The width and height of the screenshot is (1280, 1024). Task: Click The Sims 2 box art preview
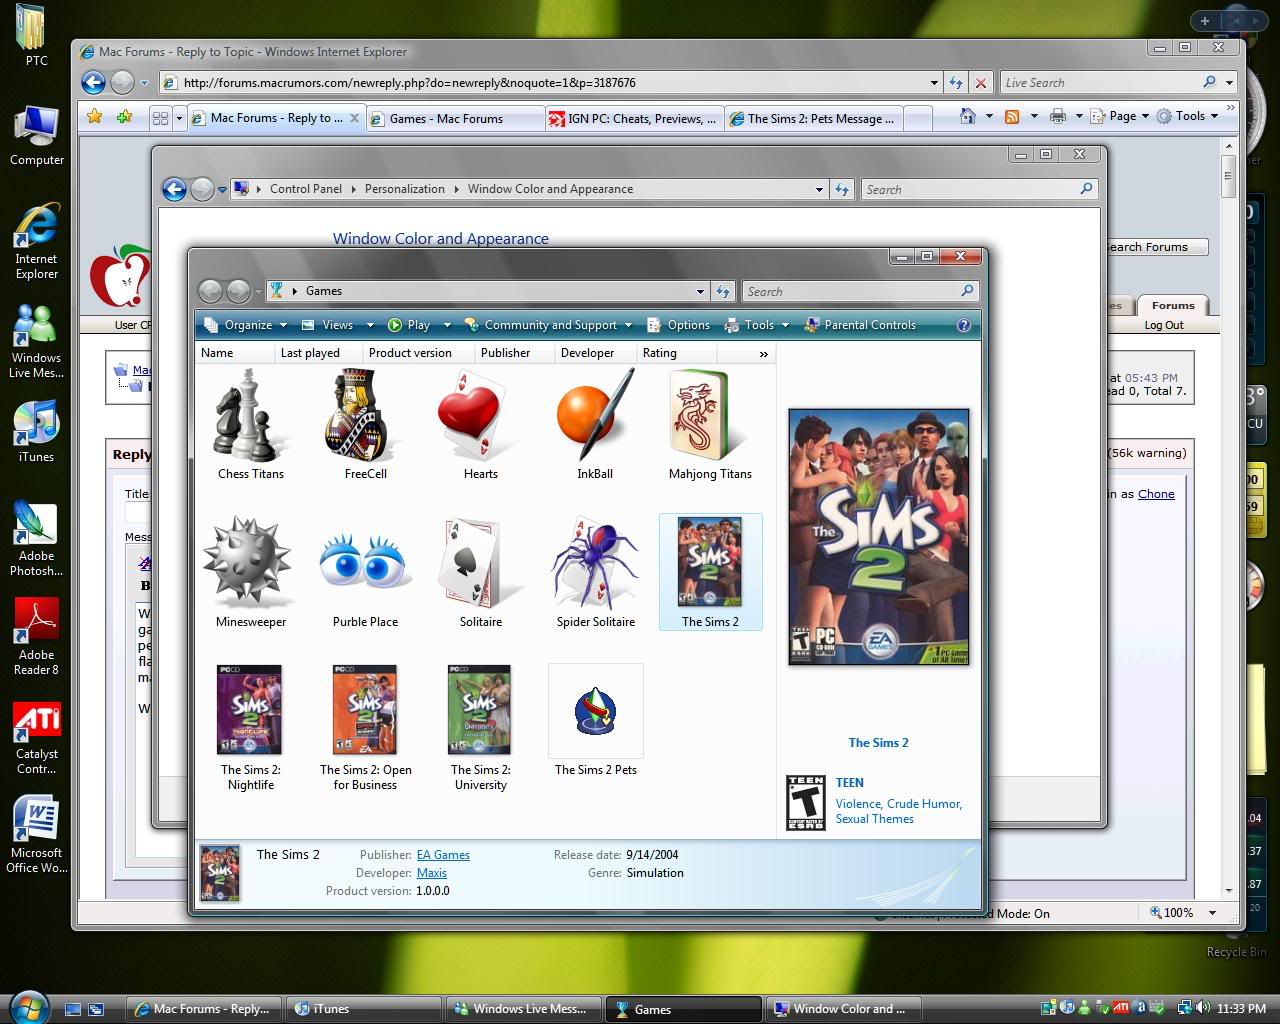tap(879, 536)
